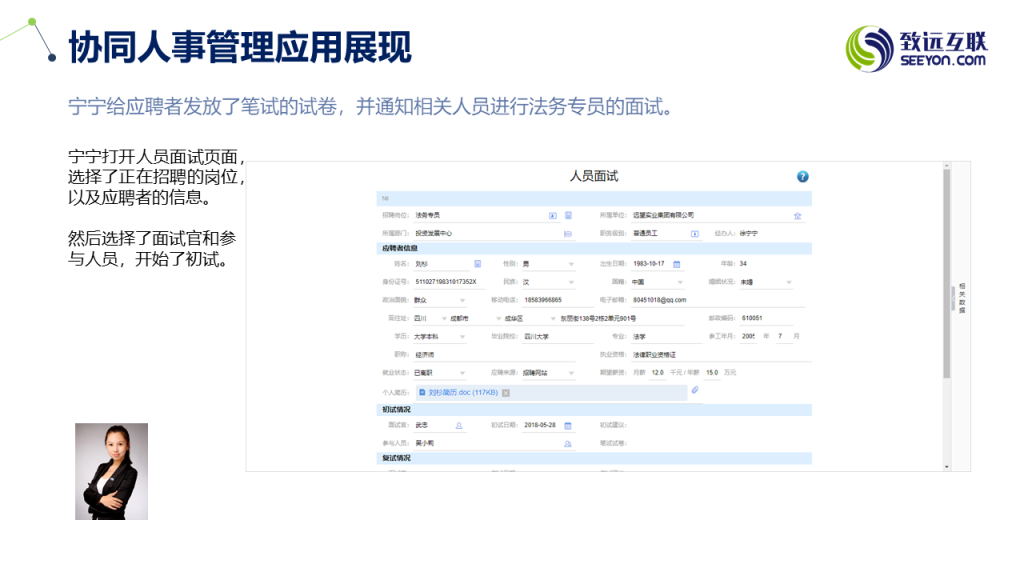
Task: Open the 相关数据 side panel tab
Action: tap(961, 298)
